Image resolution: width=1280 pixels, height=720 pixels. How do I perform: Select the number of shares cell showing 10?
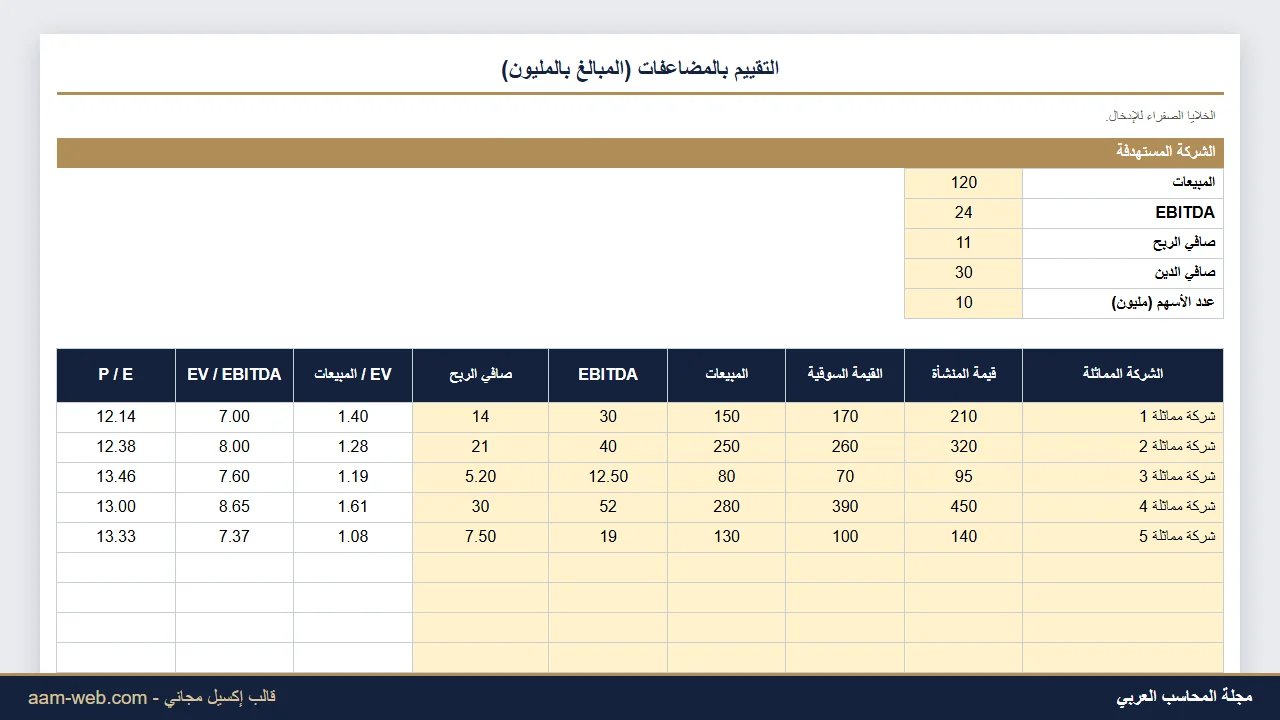point(964,303)
